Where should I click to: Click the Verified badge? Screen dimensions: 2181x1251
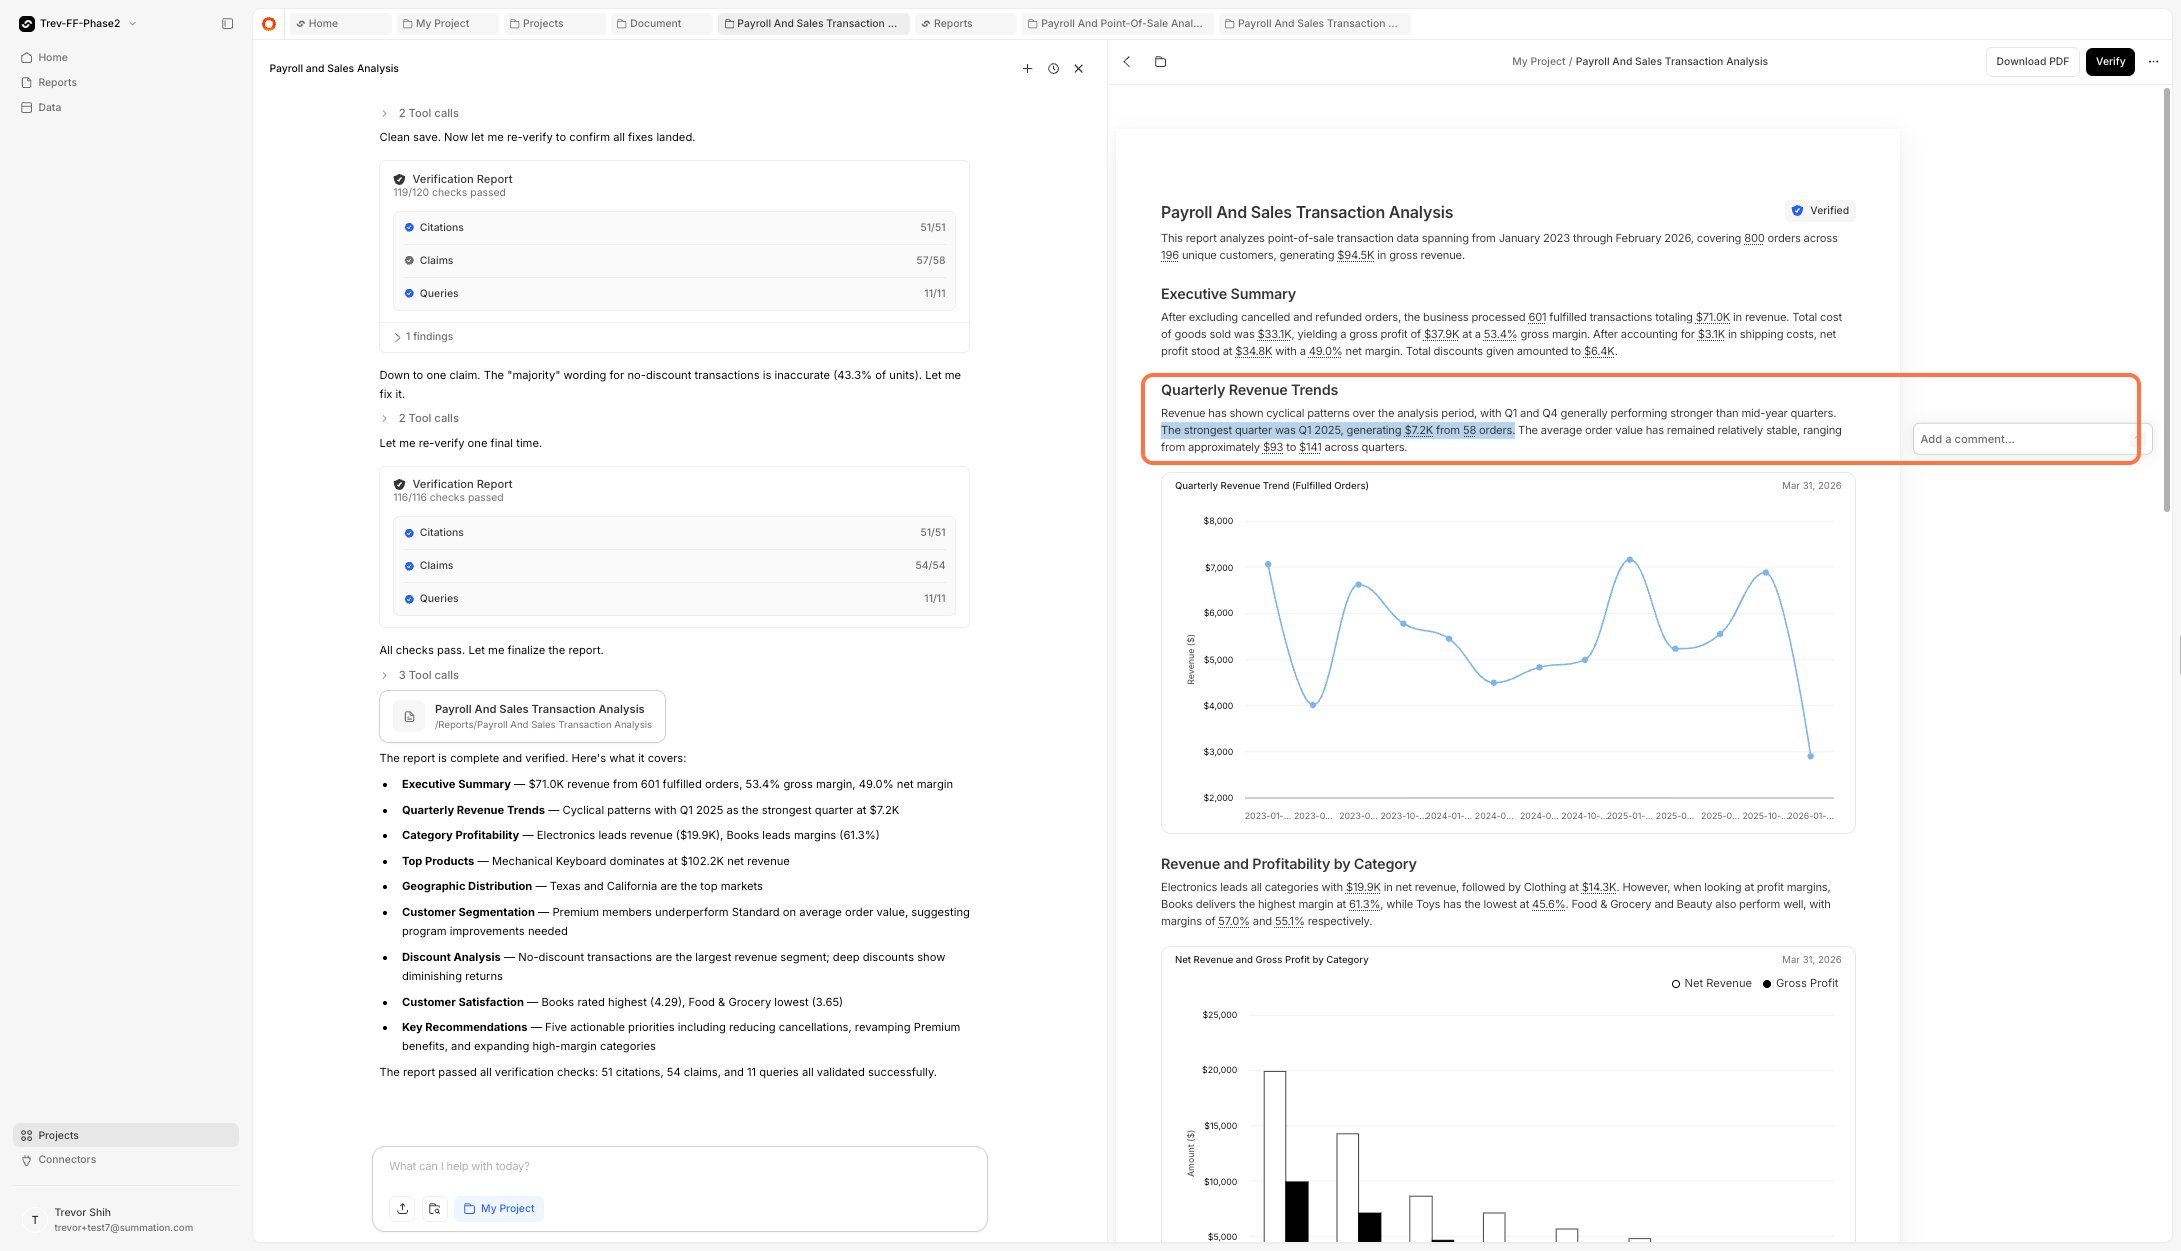click(x=1820, y=210)
